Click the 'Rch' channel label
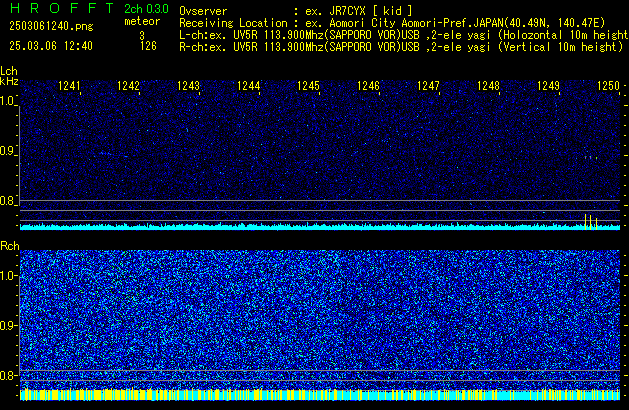 pos(10,246)
